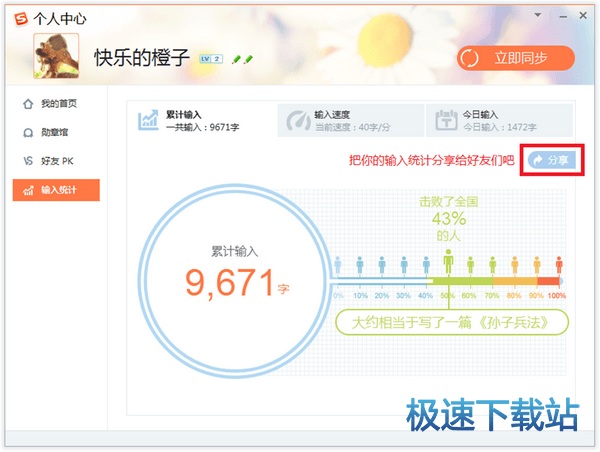This screenshot has width=600, height=452.
Task: Click the 立即同步 sync button
Action: coord(515,58)
